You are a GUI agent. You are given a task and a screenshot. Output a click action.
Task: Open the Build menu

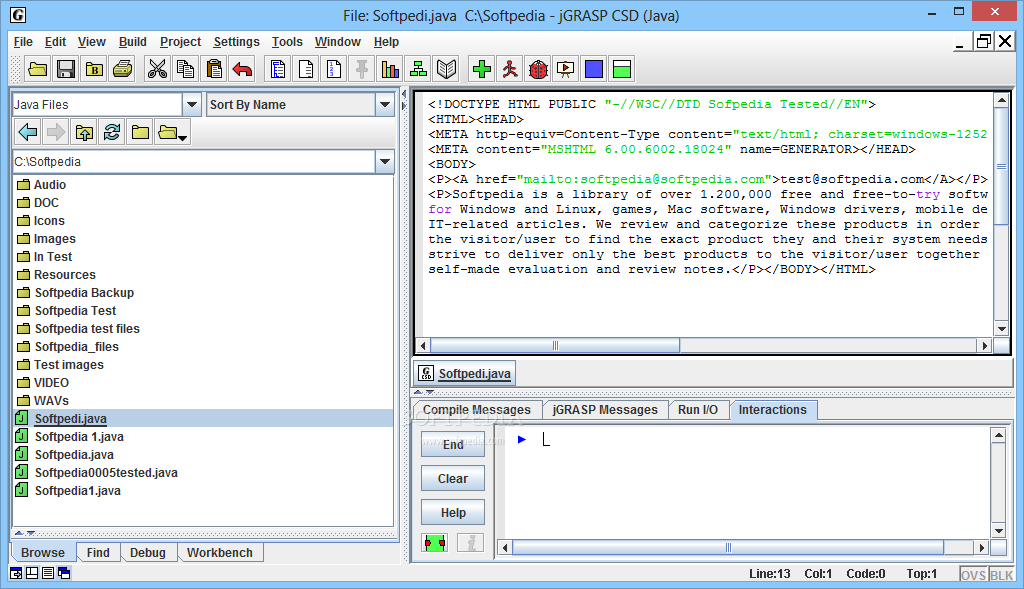click(133, 42)
